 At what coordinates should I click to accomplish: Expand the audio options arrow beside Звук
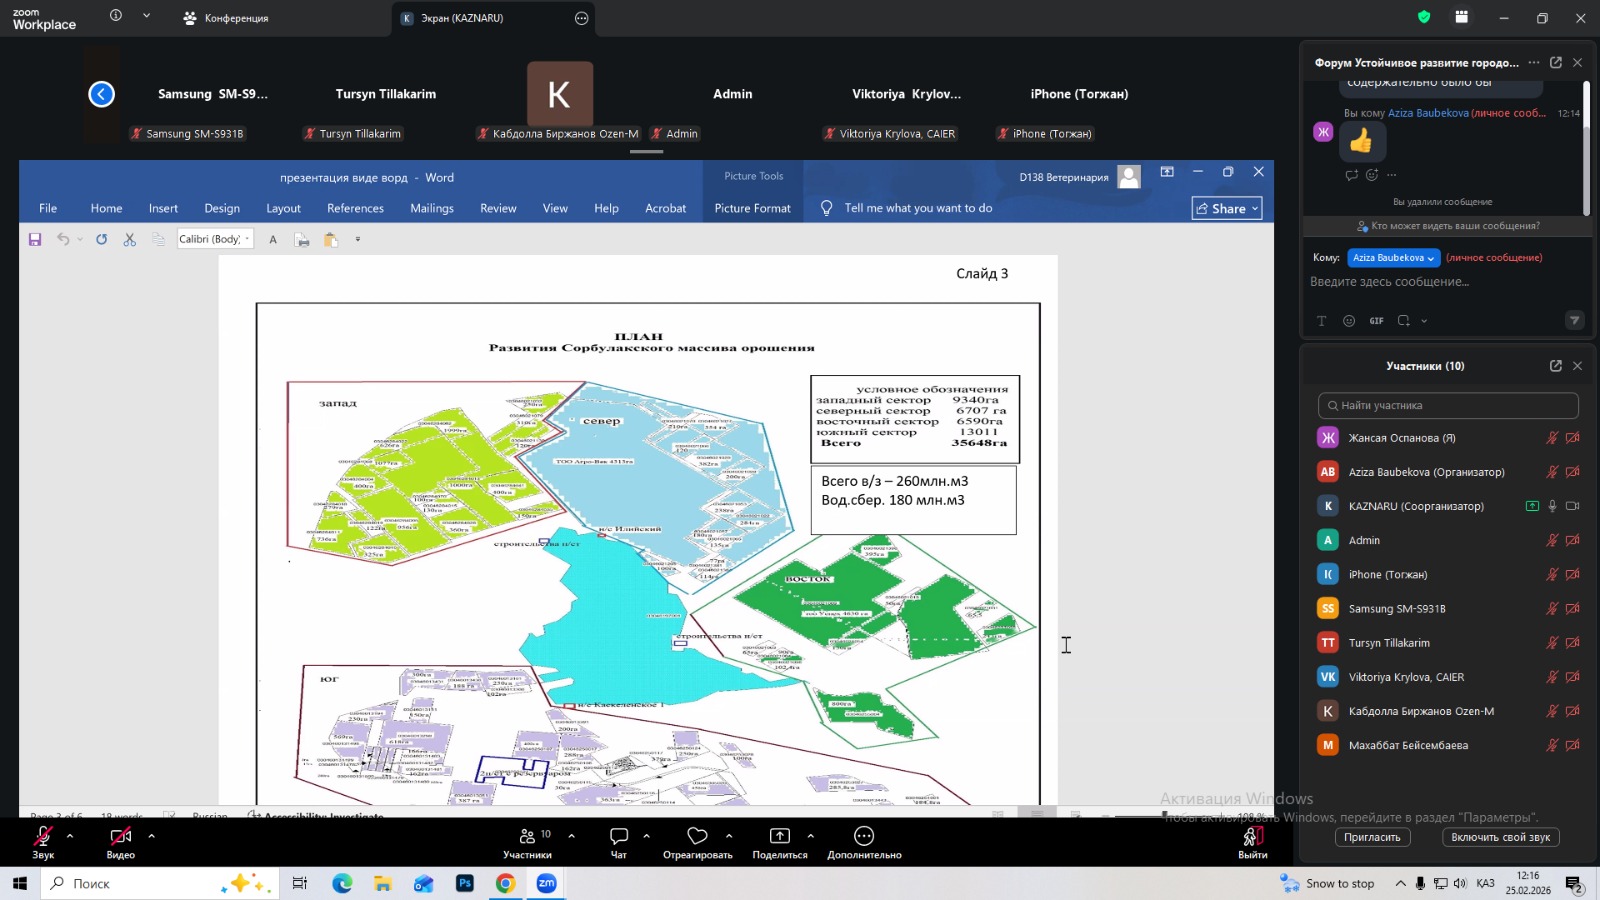point(70,835)
